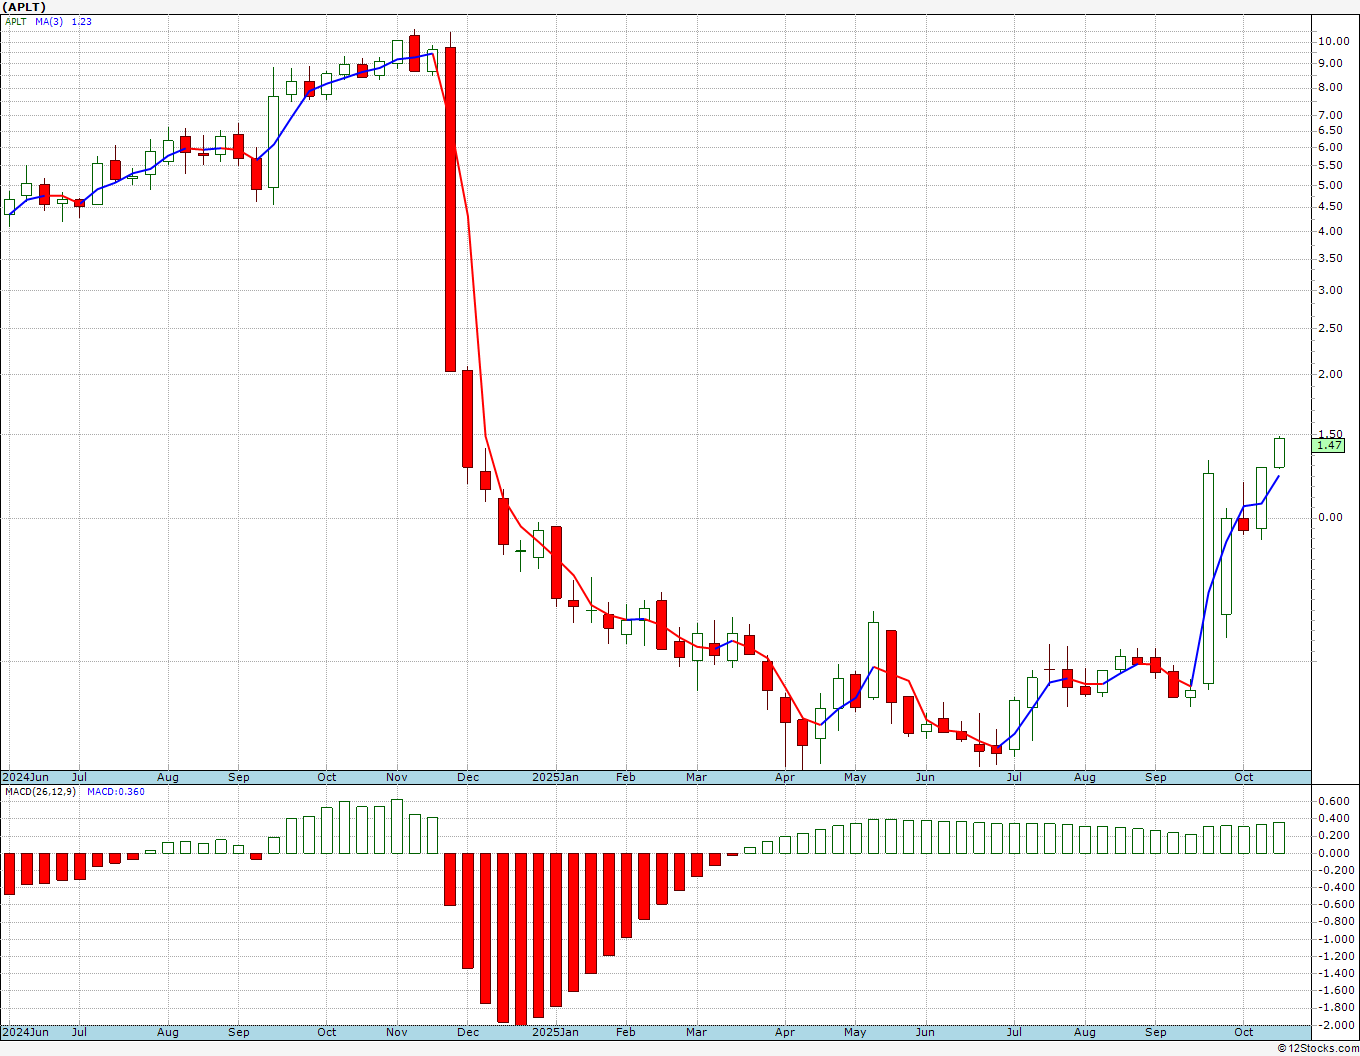Select the 1.47 current price tag
1360x1056 pixels.
(1329, 445)
